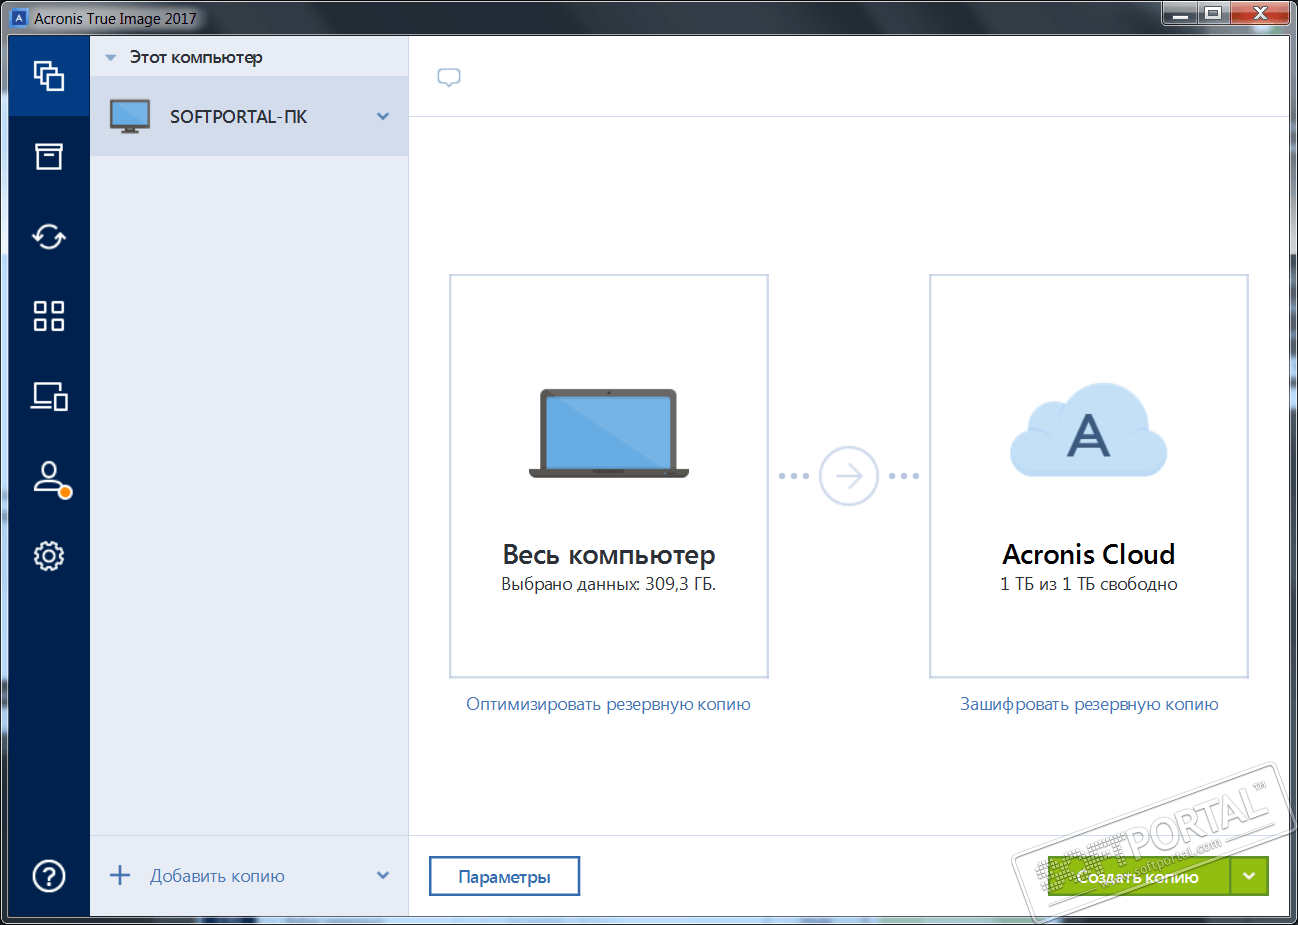This screenshot has height=925, width=1298.
Task: Maximize the Acronis True Image window
Action: (1213, 13)
